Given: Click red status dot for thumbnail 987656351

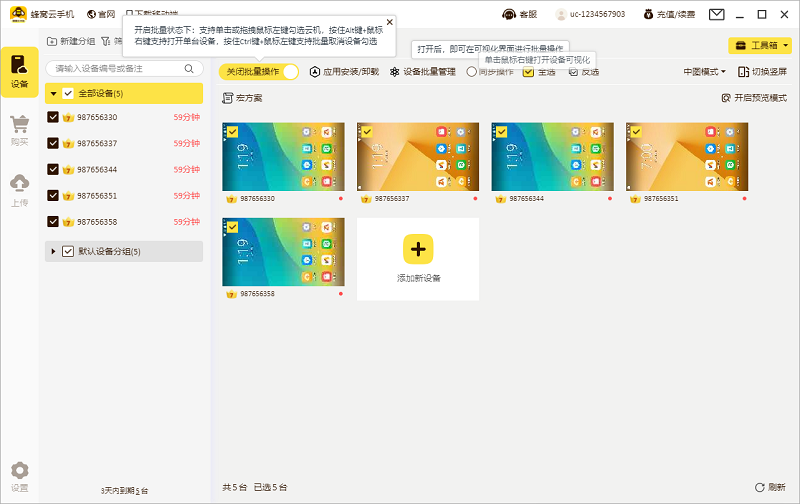Looking at the screenshot, I should (x=744, y=198).
